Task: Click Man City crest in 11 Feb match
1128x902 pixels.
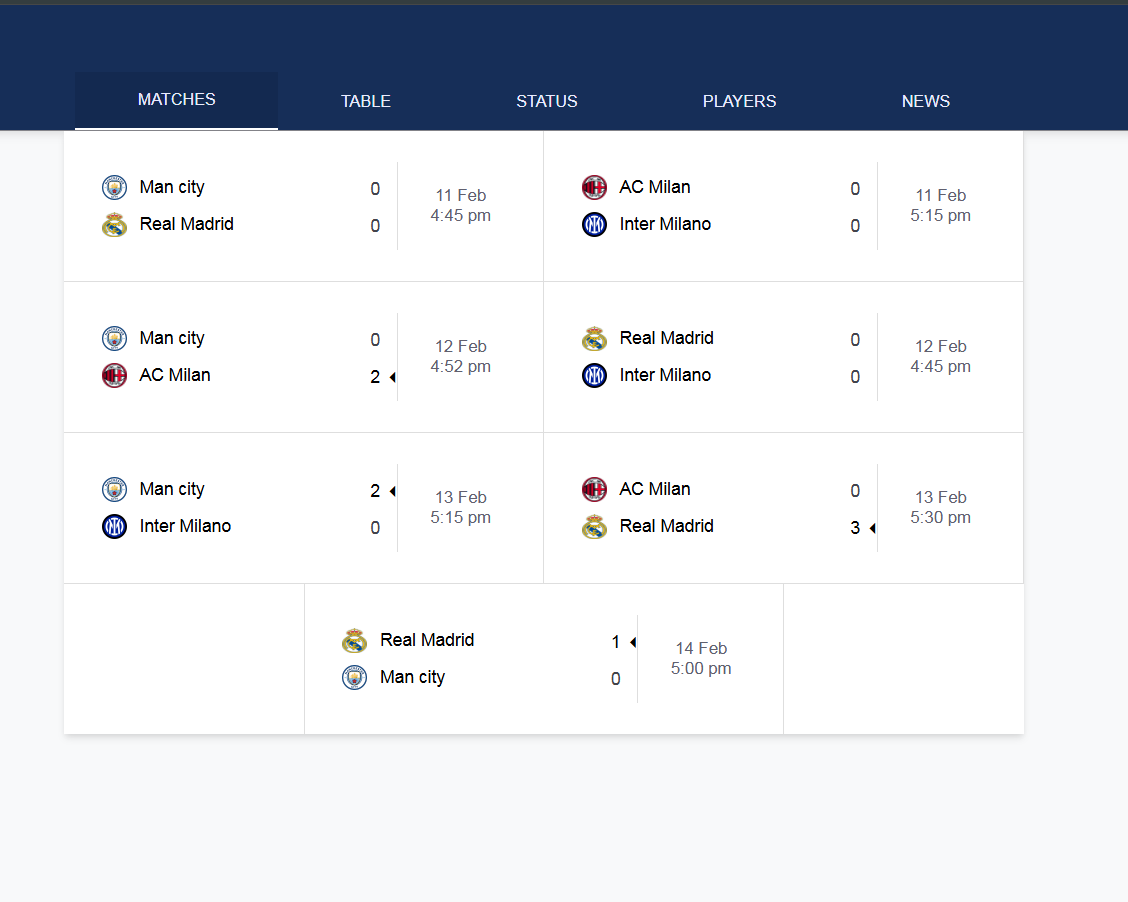Action: 115,188
